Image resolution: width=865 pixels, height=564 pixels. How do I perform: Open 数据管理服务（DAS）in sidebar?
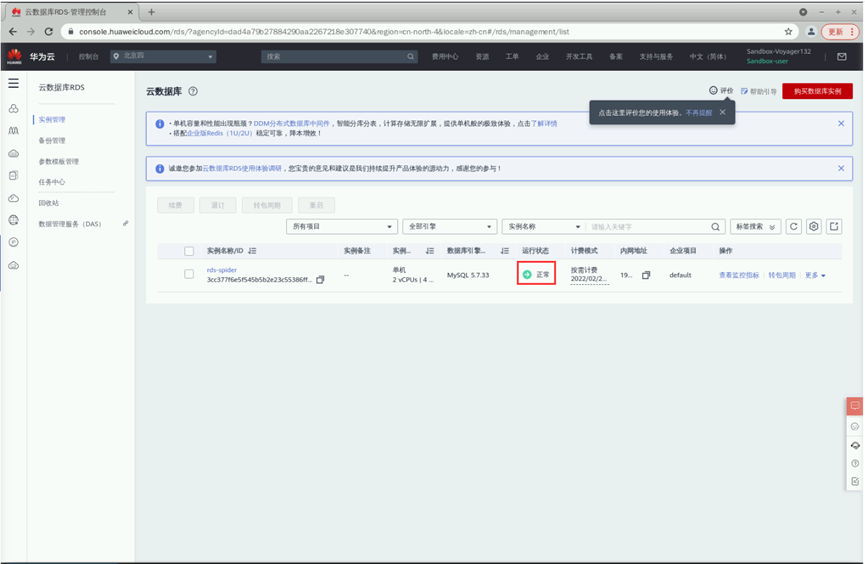pyautogui.click(x=70, y=224)
